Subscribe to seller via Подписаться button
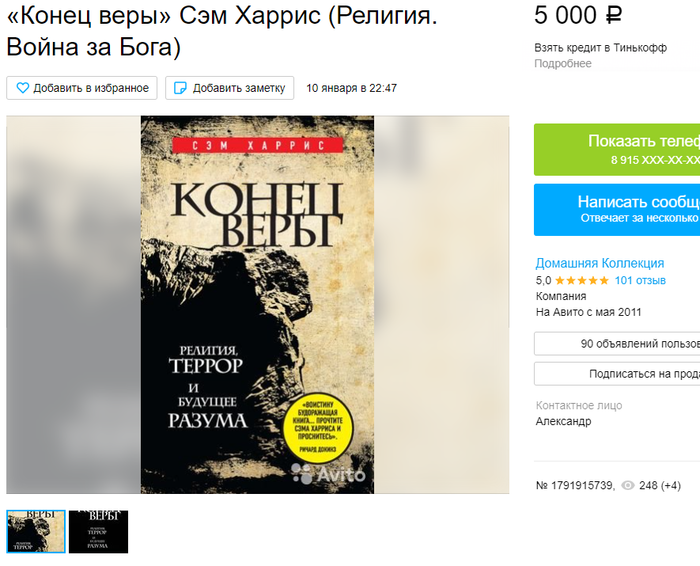This screenshot has width=700, height=566. click(x=617, y=374)
